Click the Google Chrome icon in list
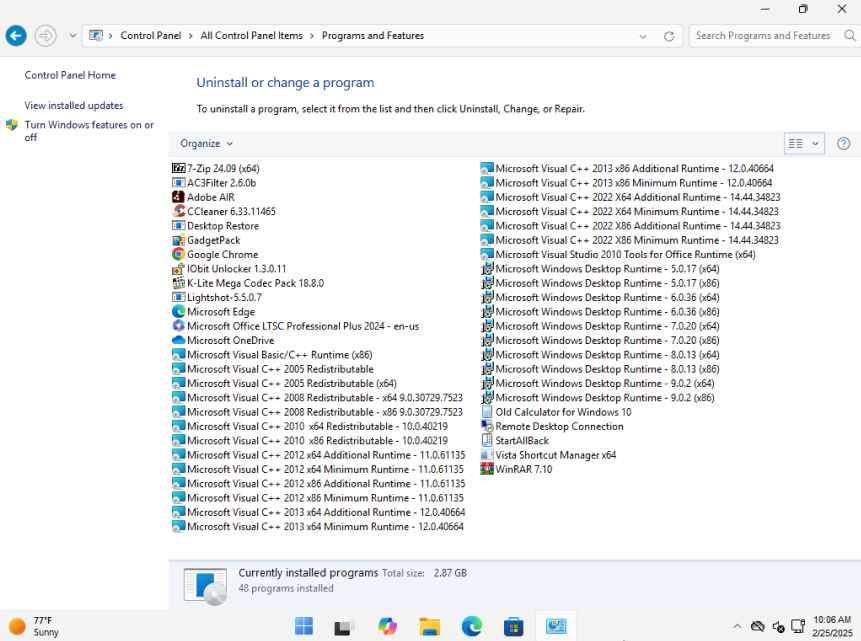 pyautogui.click(x=178, y=254)
